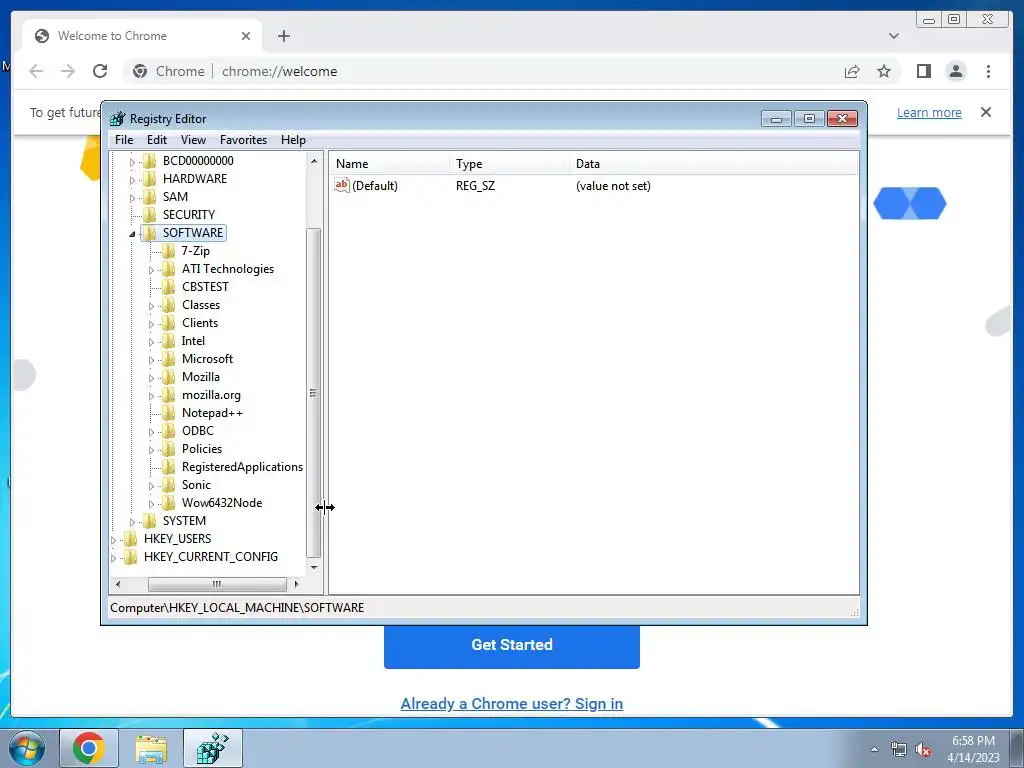Expand the Classes key
This screenshot has height=768, width=1024.
(152, 306)
